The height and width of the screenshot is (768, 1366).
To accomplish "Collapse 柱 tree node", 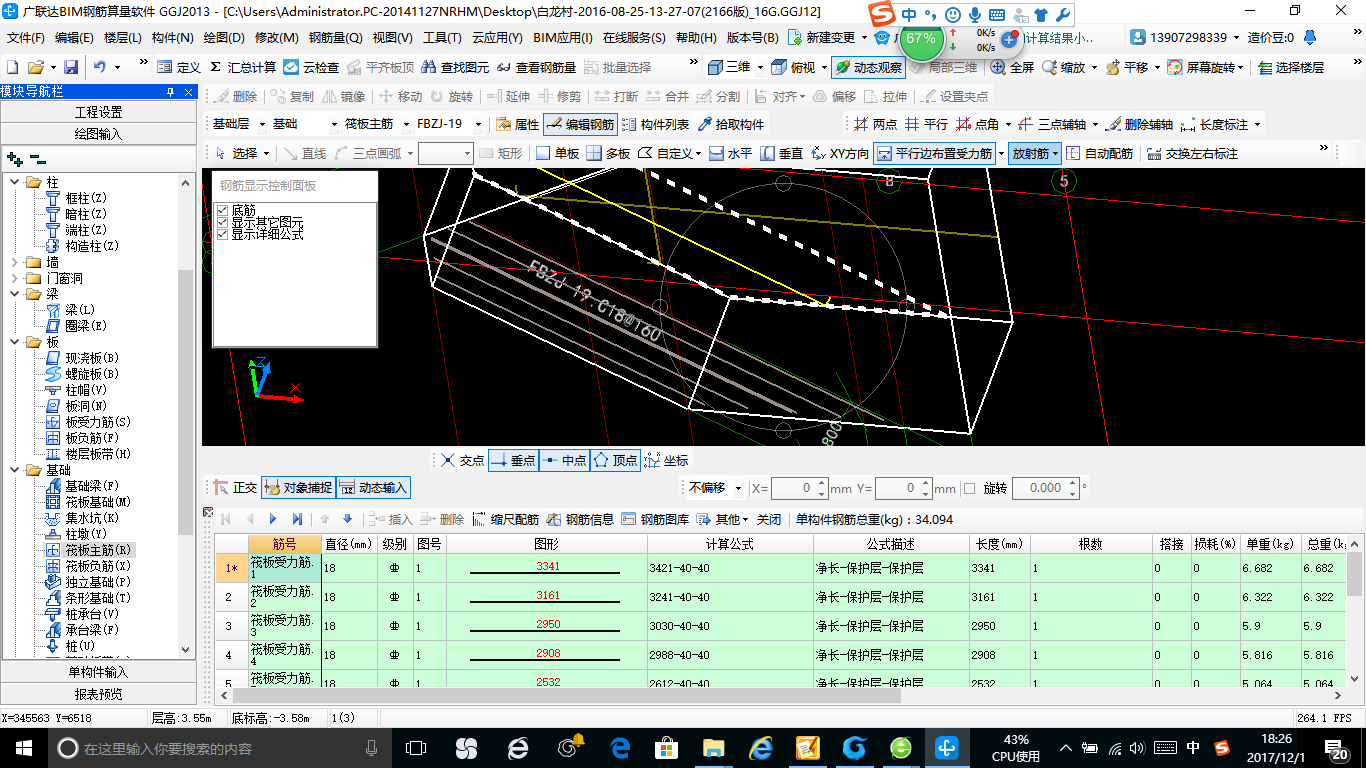I will coord(14,182).
